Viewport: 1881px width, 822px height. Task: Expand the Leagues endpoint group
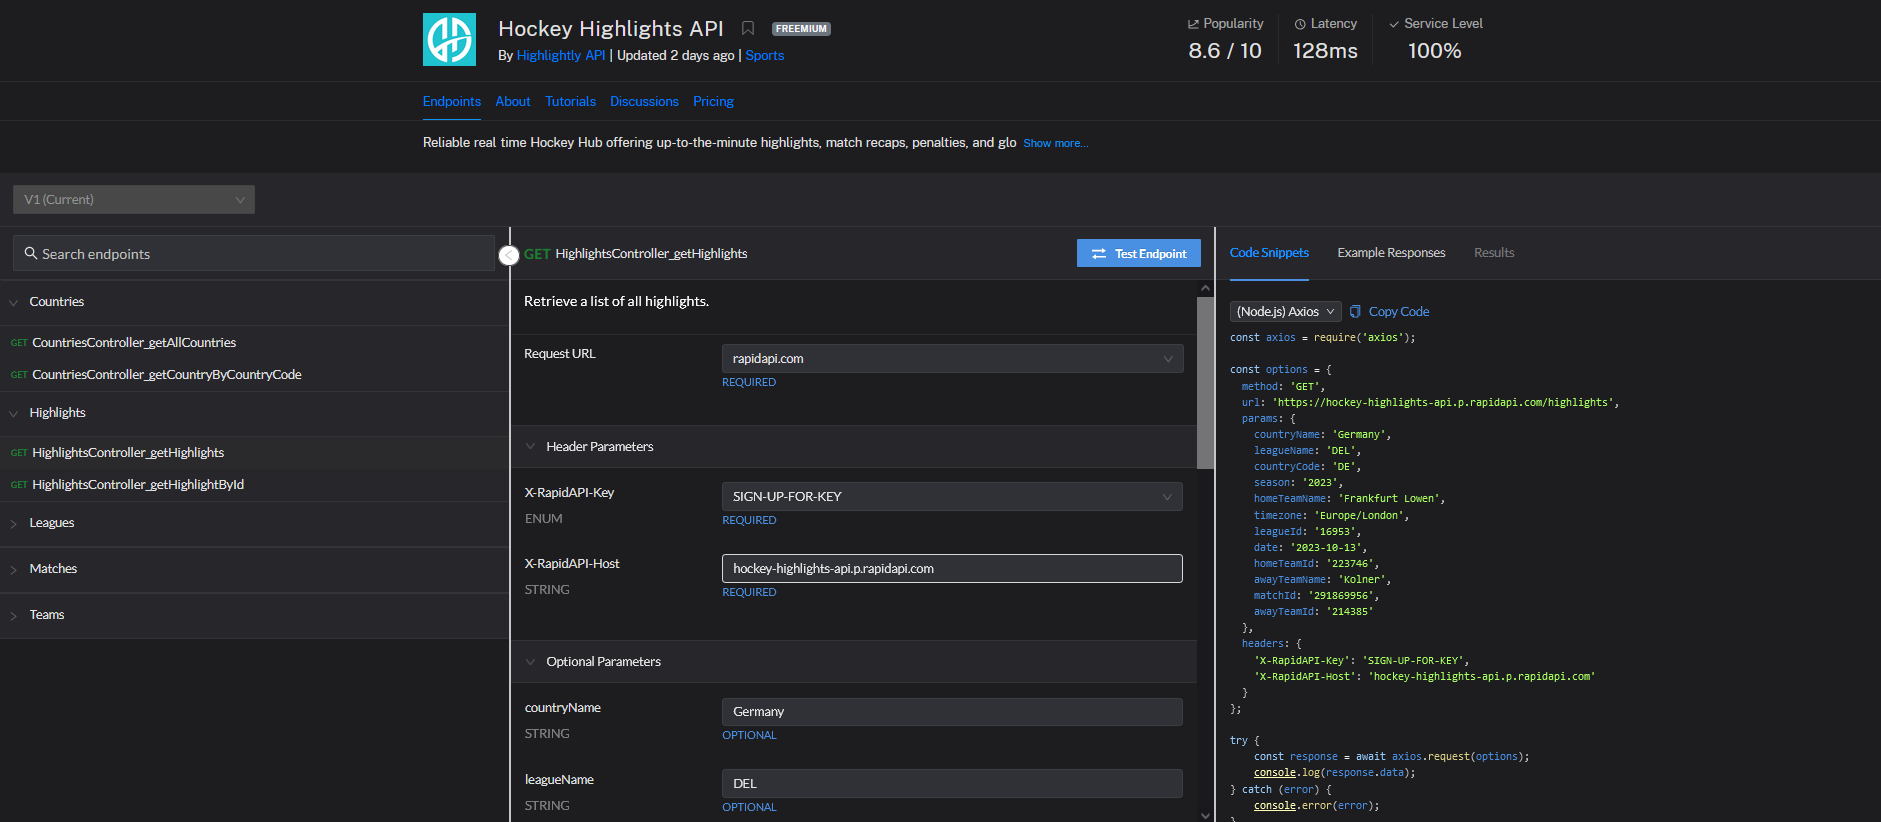point(14,523)
